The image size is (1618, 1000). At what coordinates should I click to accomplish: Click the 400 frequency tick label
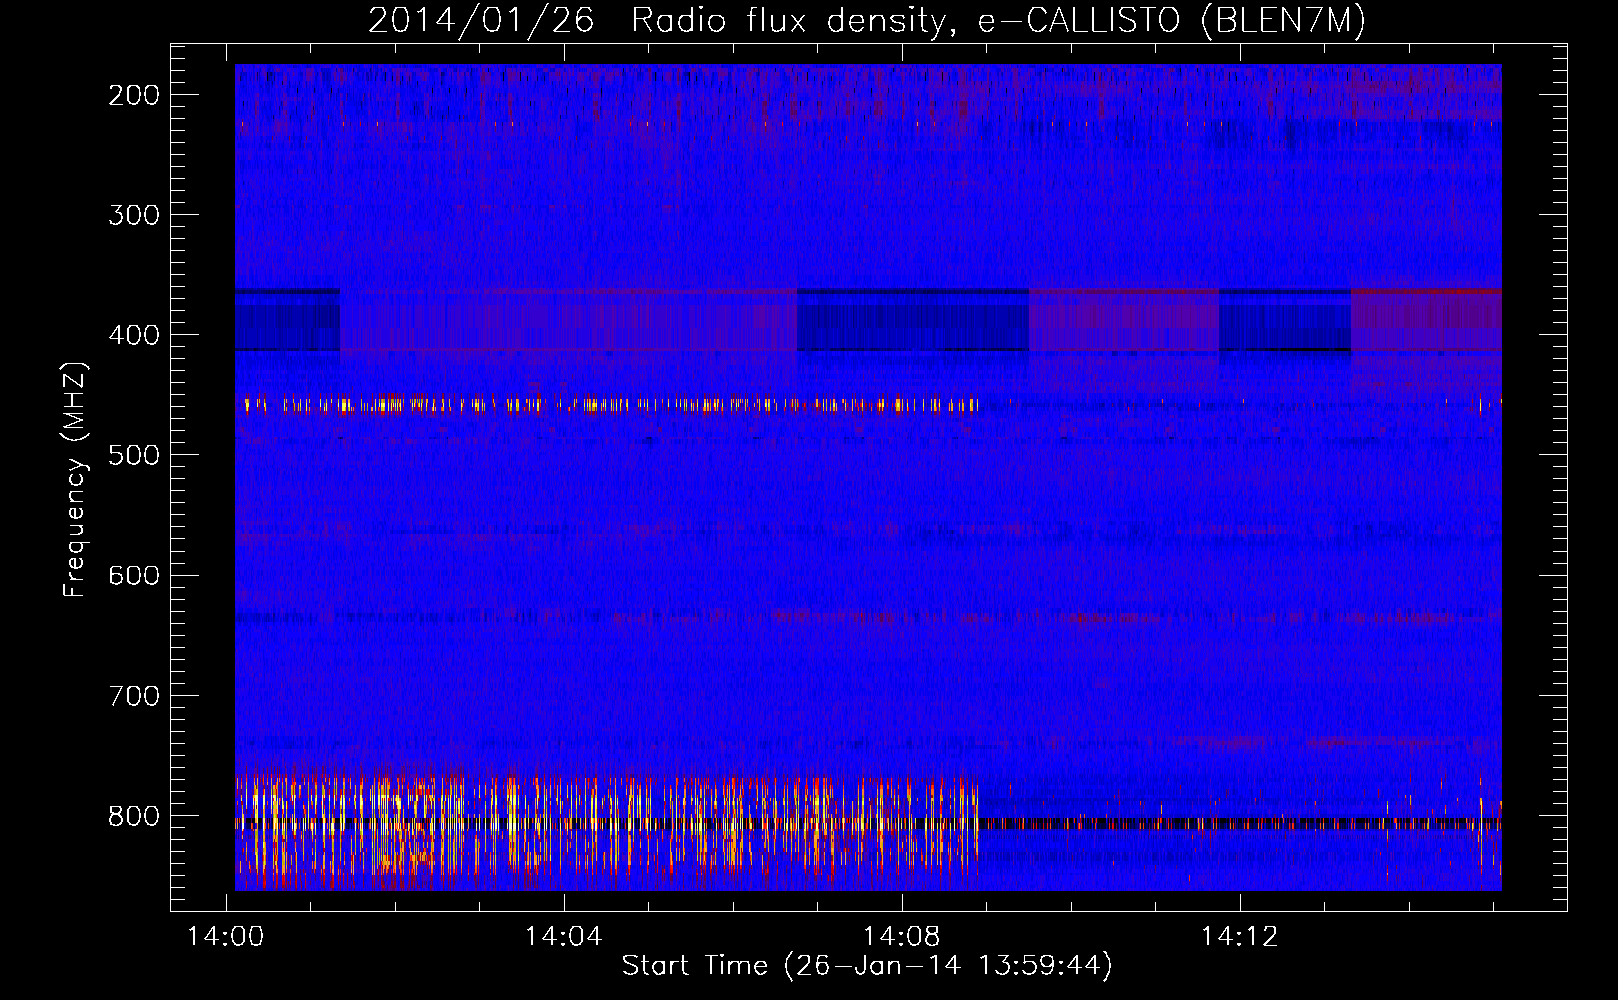pos(133,335)
